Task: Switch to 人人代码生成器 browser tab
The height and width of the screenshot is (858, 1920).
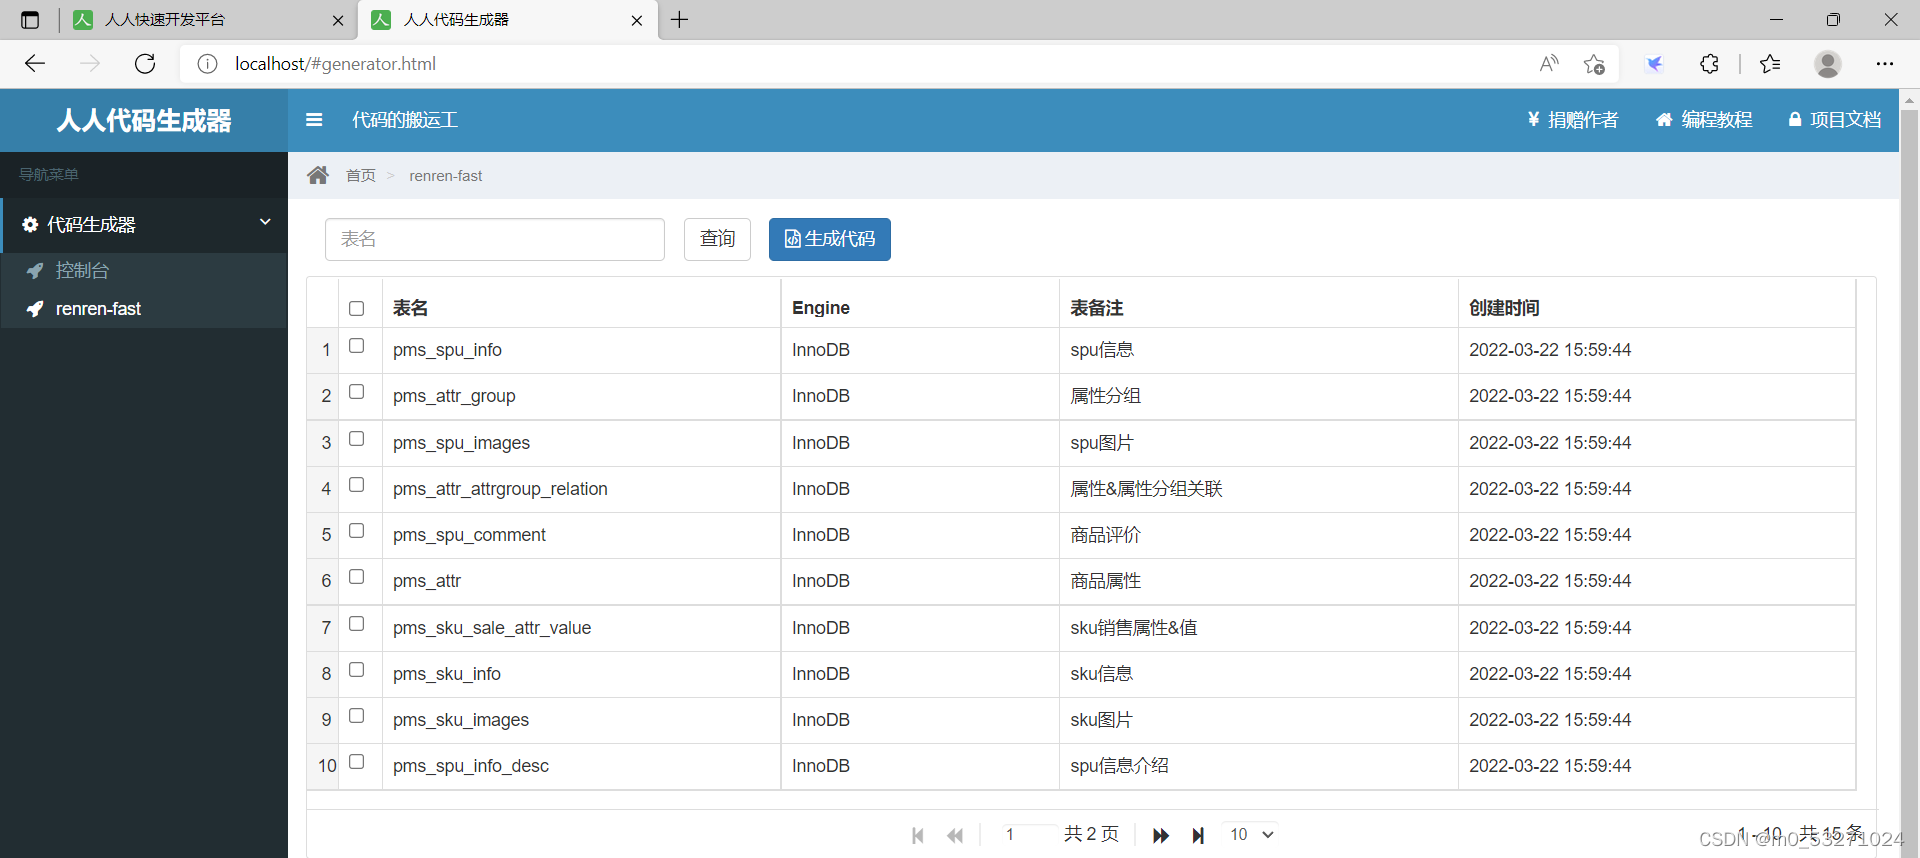Action: pos(507,20)
